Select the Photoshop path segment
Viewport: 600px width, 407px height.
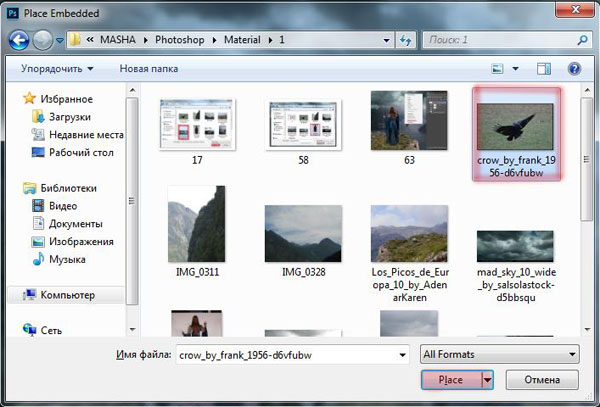[179, 40]
